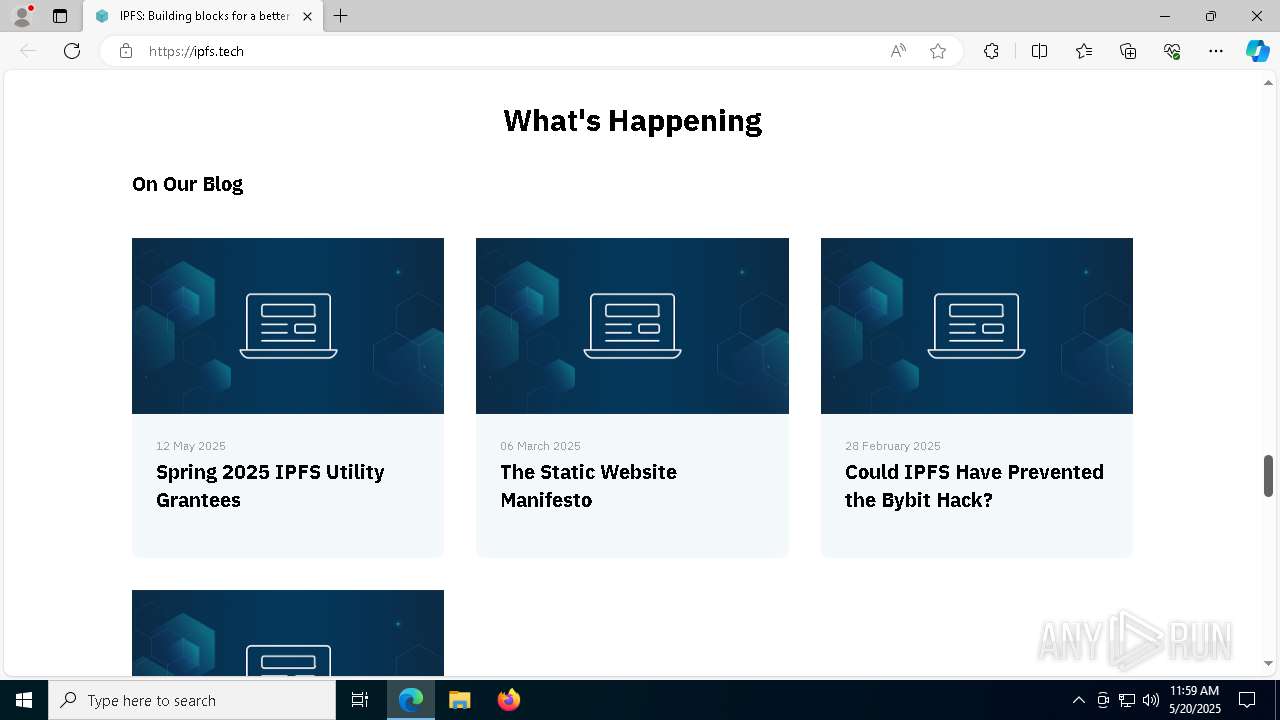
Task: Click the 06 March 2025 date text
Action: 540,446
